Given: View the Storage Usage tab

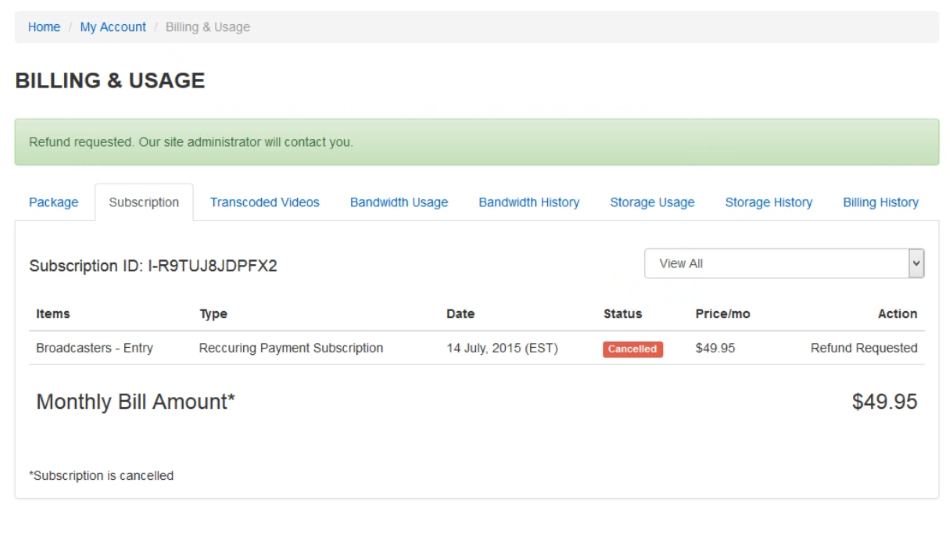Looking at the screenshot, I should click(652, 202).
